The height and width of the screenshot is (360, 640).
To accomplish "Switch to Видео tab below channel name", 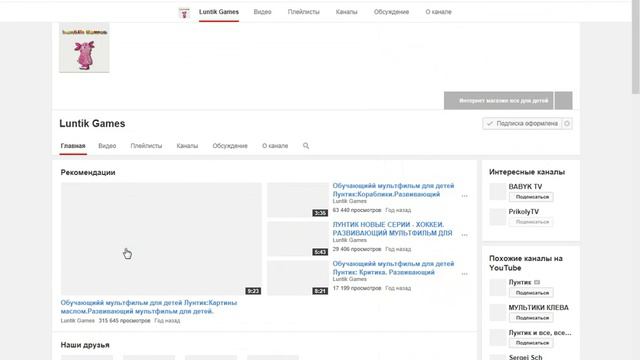I will (107, 146).
